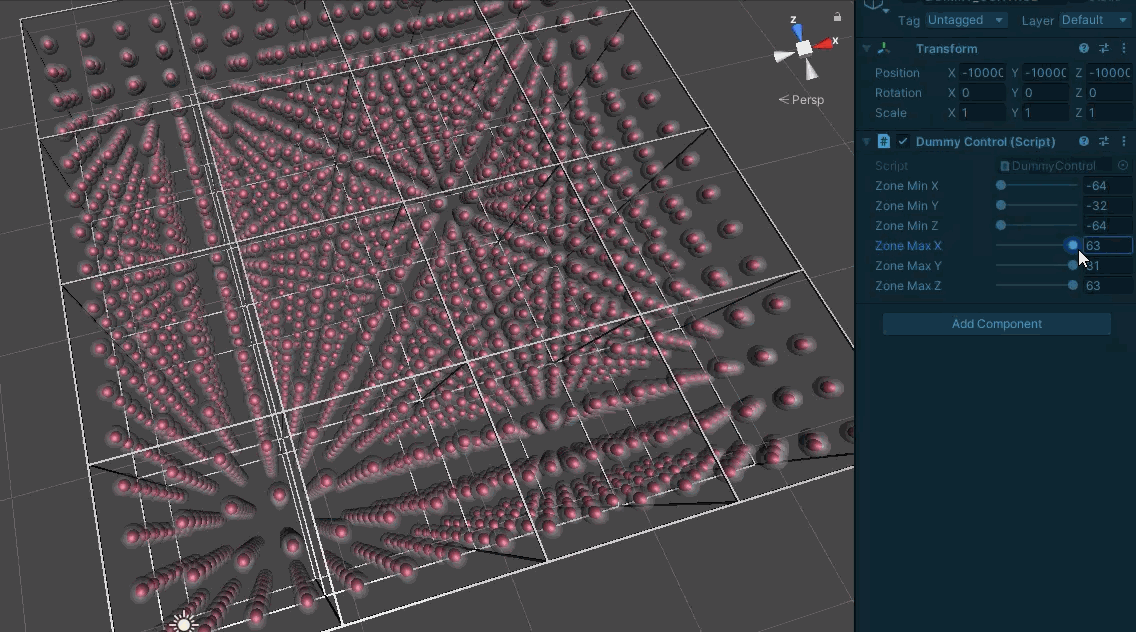Click the Zone Min X value field
The width and height of the screenshot is (1136, 632).
pos(1108,186)
